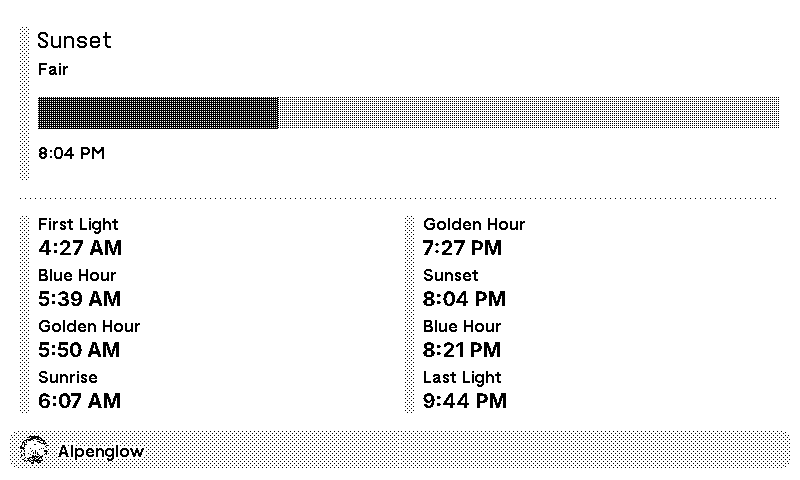The width and height of the screenshot is (800, 480).
Task: Select the 5:39 AM Blue Hour time
Action: (x=80, y=299)
